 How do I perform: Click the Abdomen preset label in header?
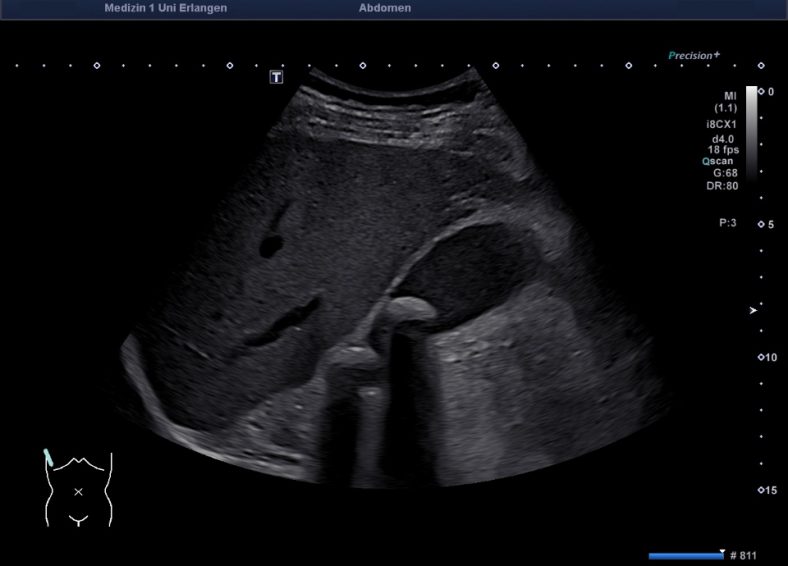pos(384,8)
